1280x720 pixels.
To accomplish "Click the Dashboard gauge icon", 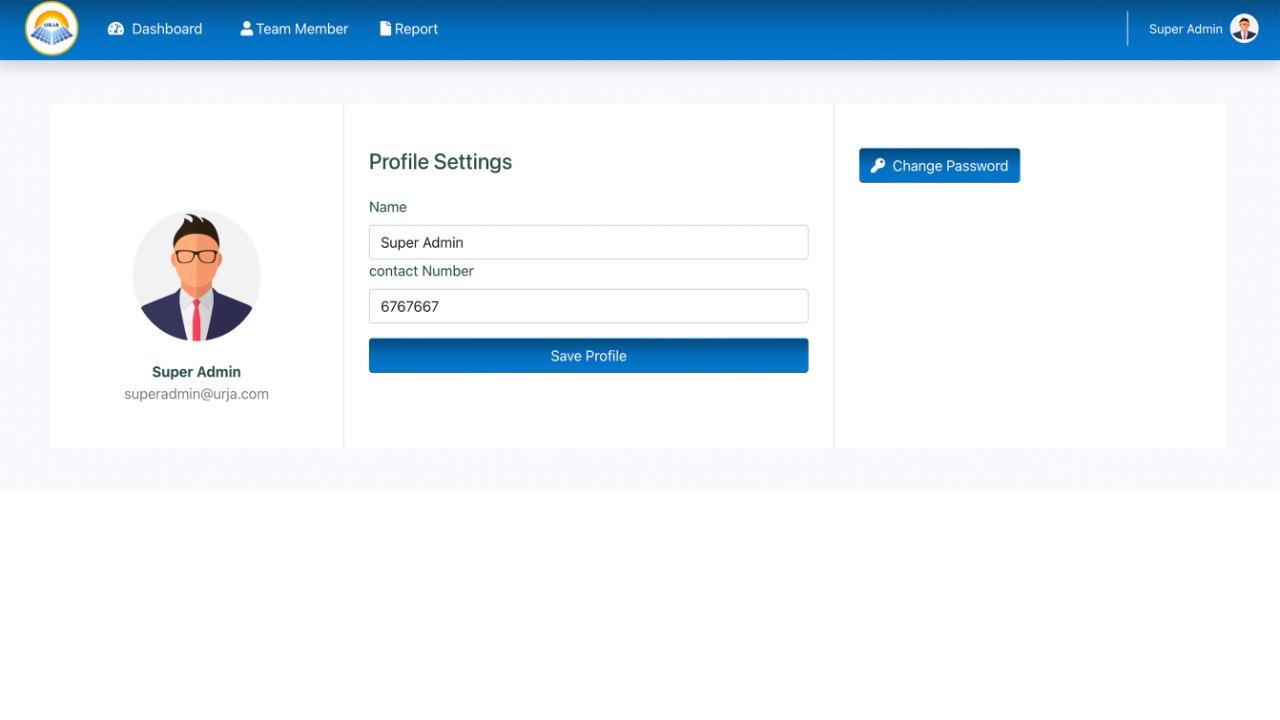I will pyautogui.click(x=116, y=29).
